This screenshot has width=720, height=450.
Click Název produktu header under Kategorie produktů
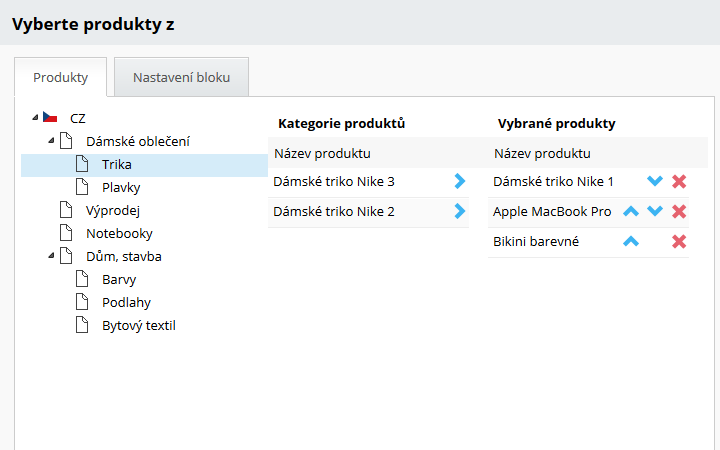coord(322,153)
